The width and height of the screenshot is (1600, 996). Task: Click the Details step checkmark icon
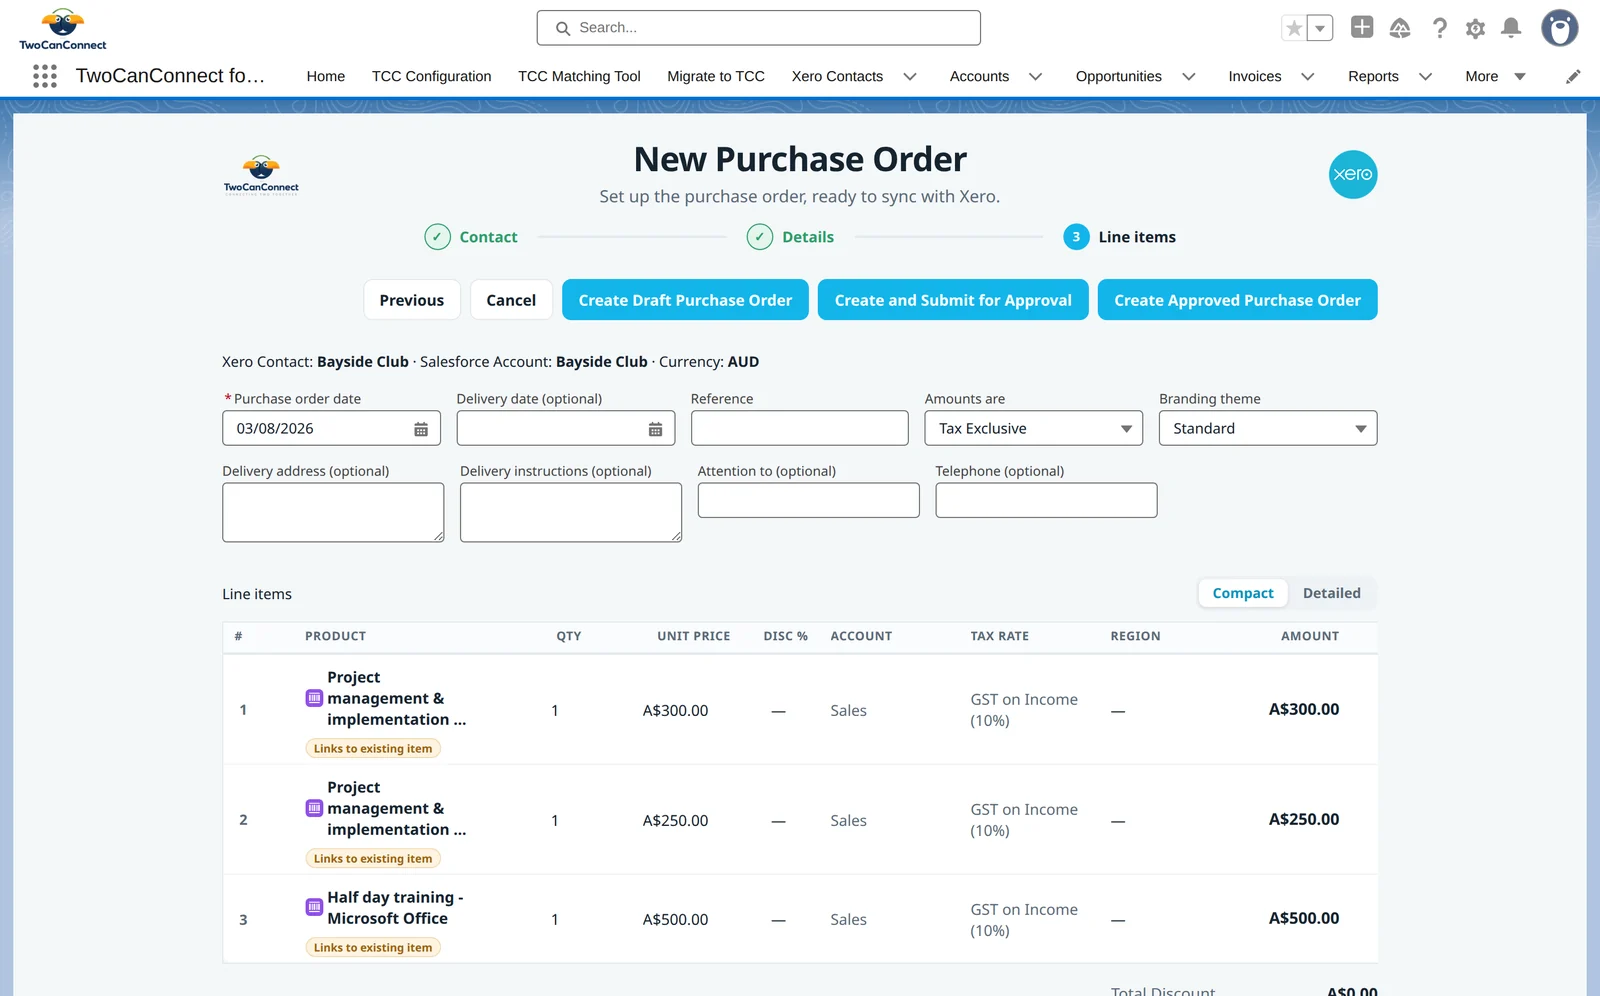click(x=760, y=237)
